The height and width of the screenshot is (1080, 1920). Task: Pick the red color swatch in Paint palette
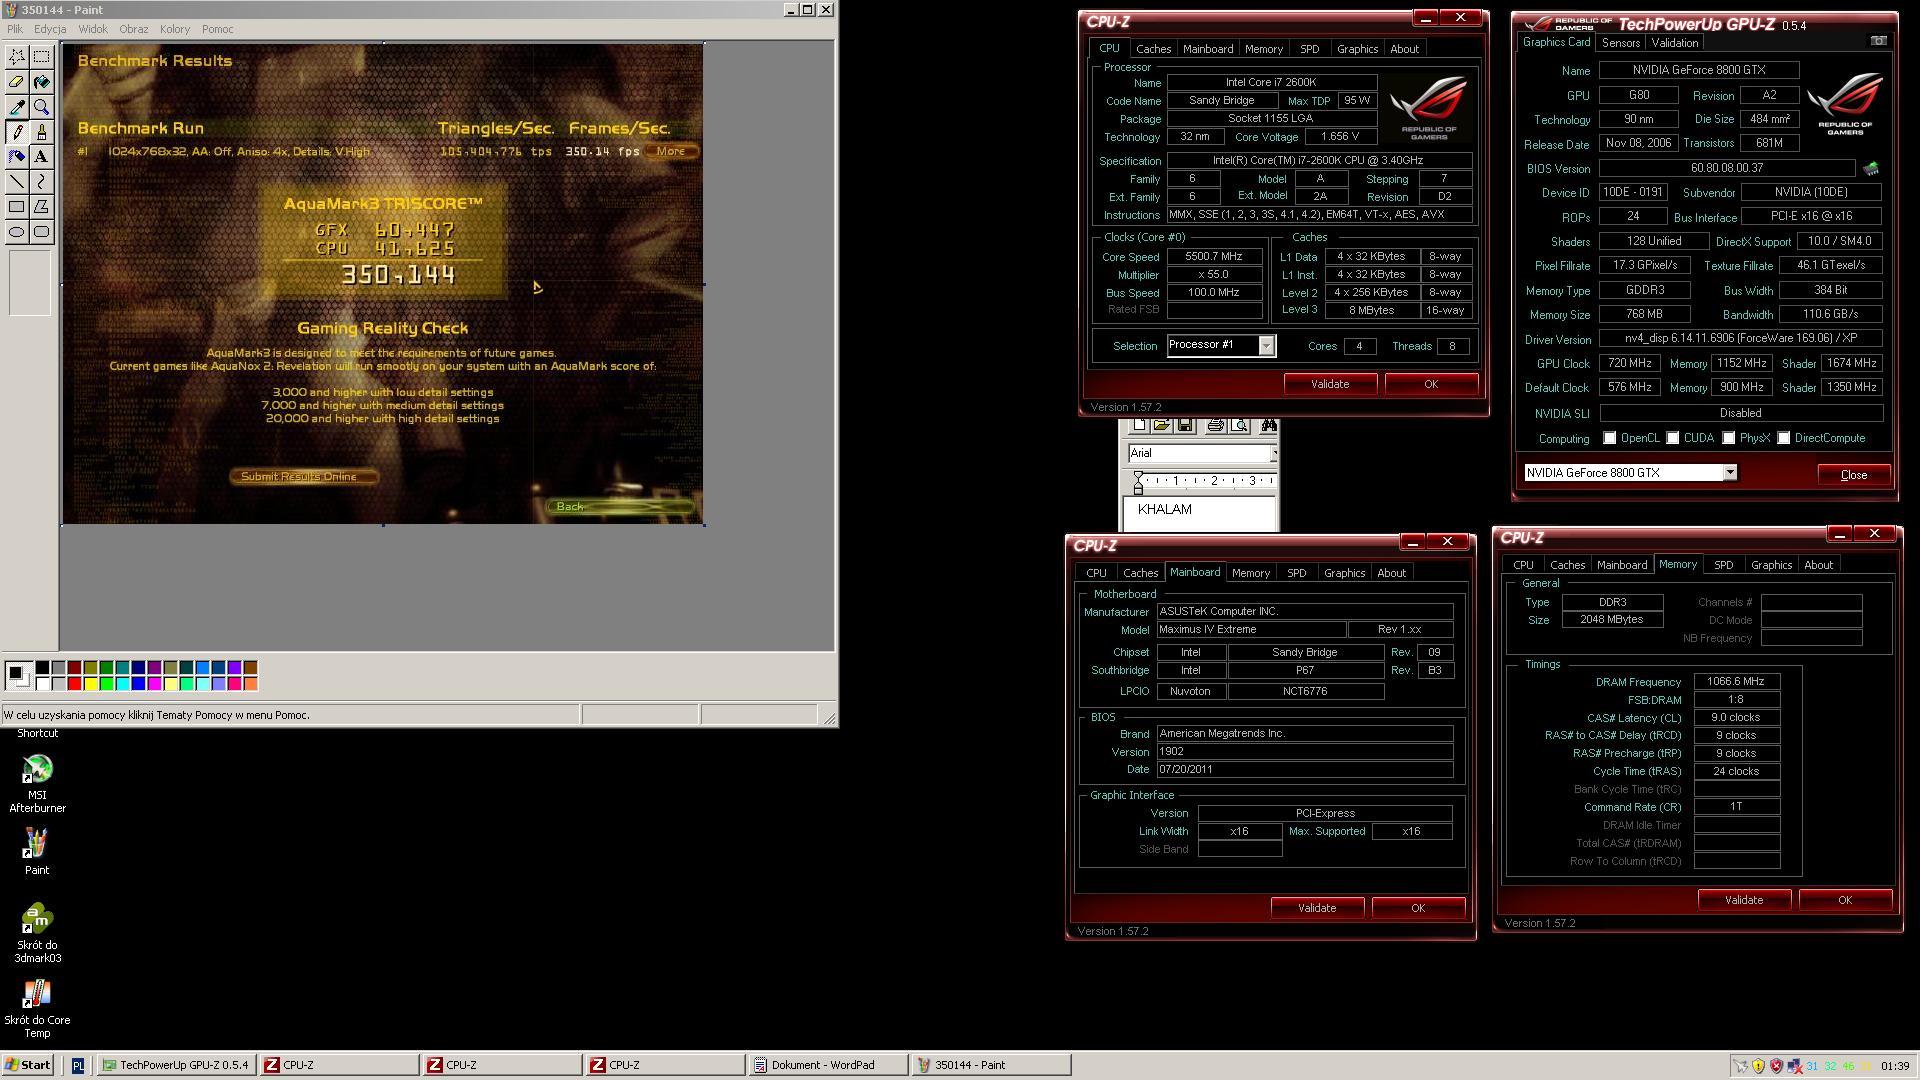point(75,684)
